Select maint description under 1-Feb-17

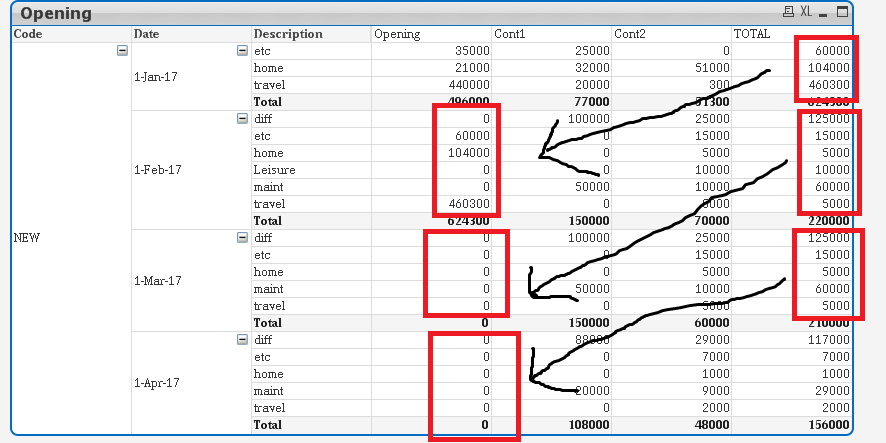[x=268, y=186]
